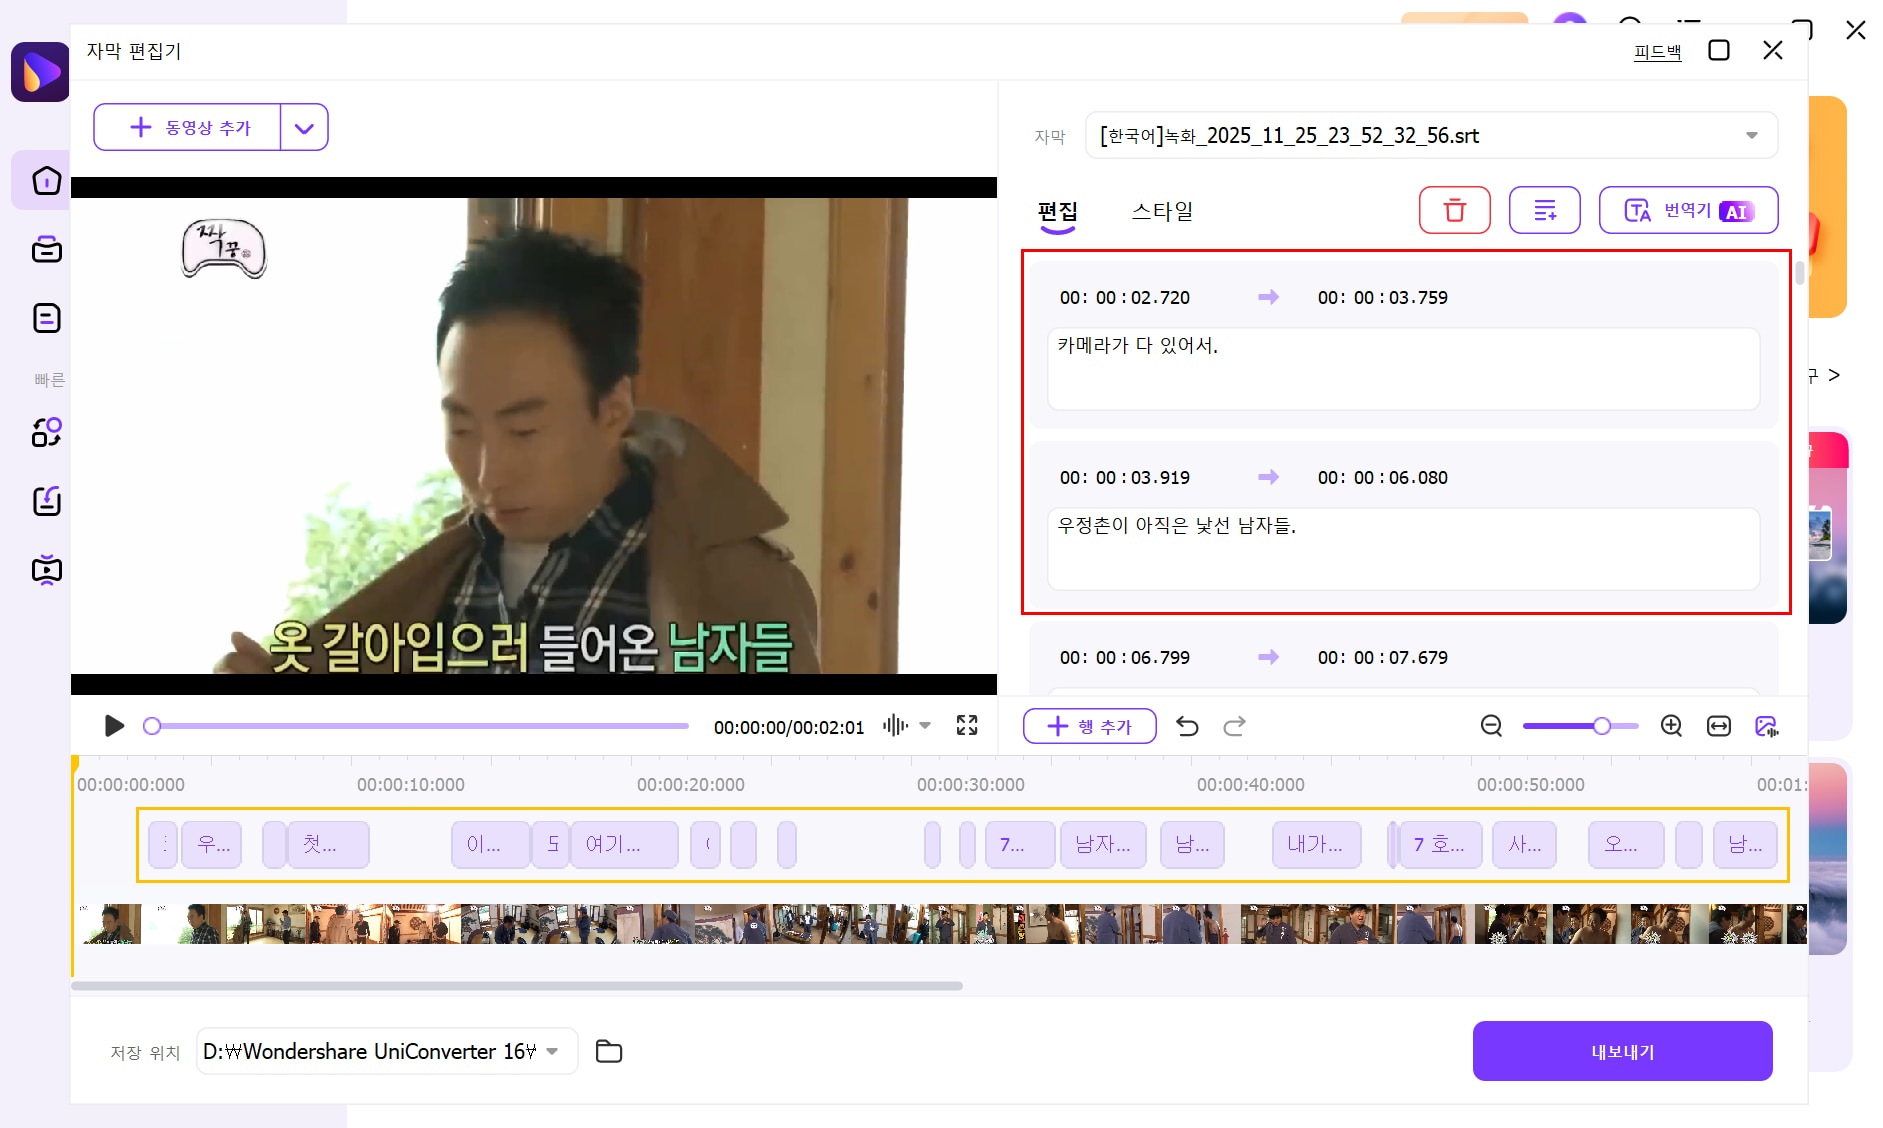Zoom out the timeline with minus magnifier

click(1491, 726)
